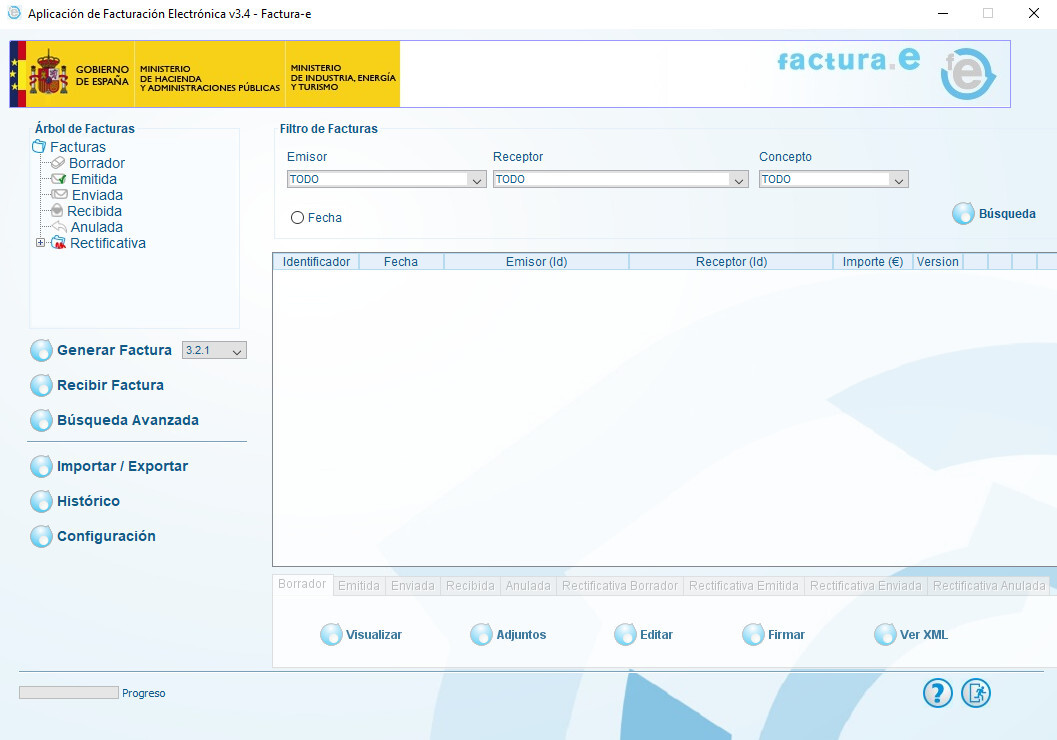The height and width of the screenshot is (740, 1057).
Task: Open Histórico with its blue icon
Action: click(x=41, y=501)
